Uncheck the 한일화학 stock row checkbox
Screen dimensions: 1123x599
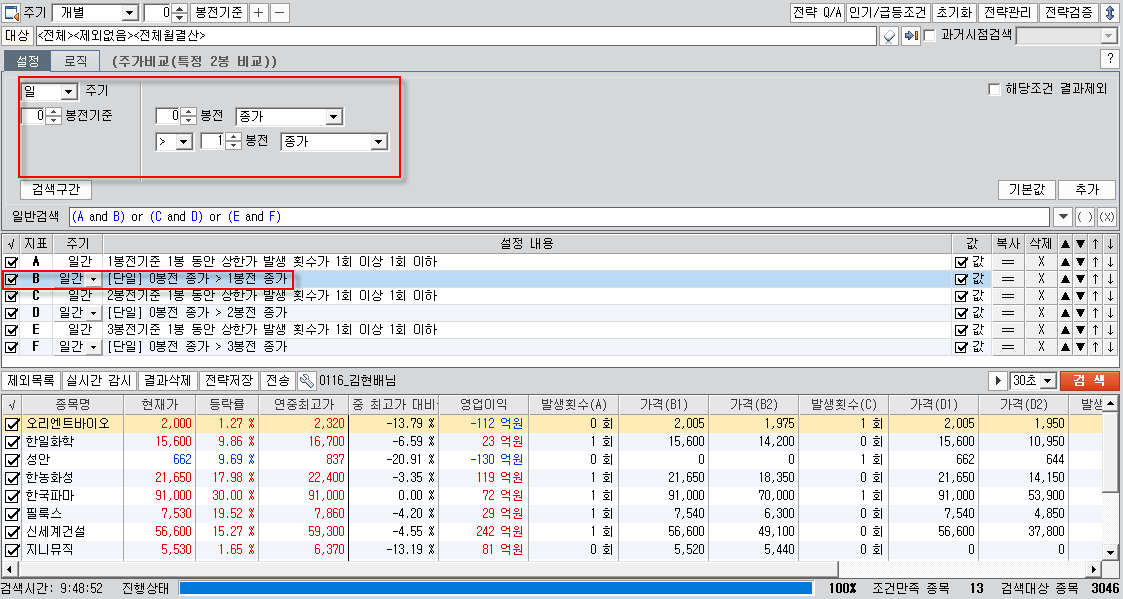tap(12, 441)
